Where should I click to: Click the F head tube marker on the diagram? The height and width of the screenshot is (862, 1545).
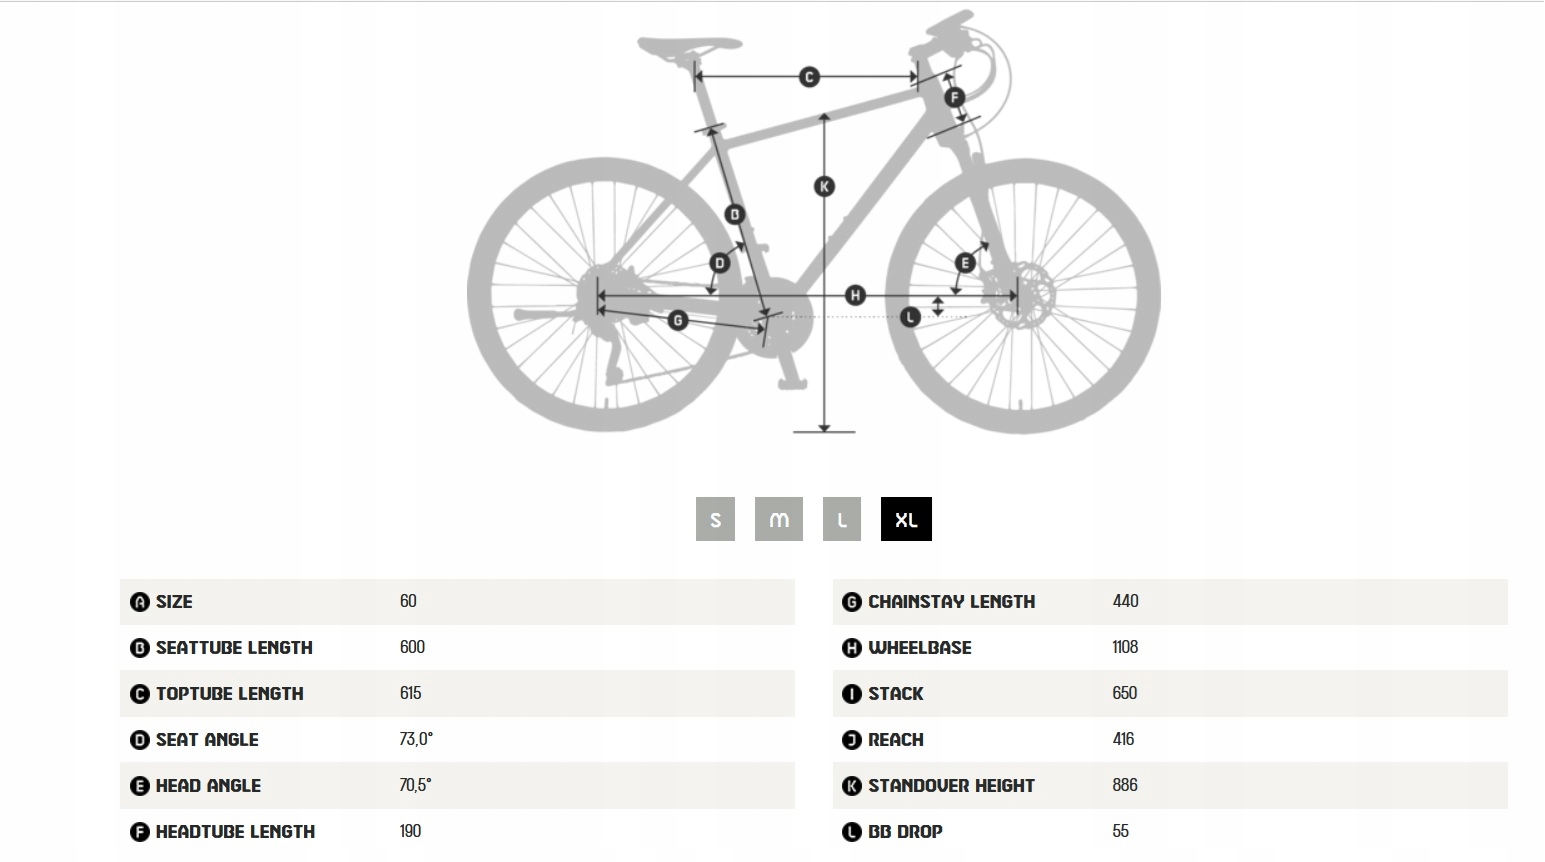(954, 97)
